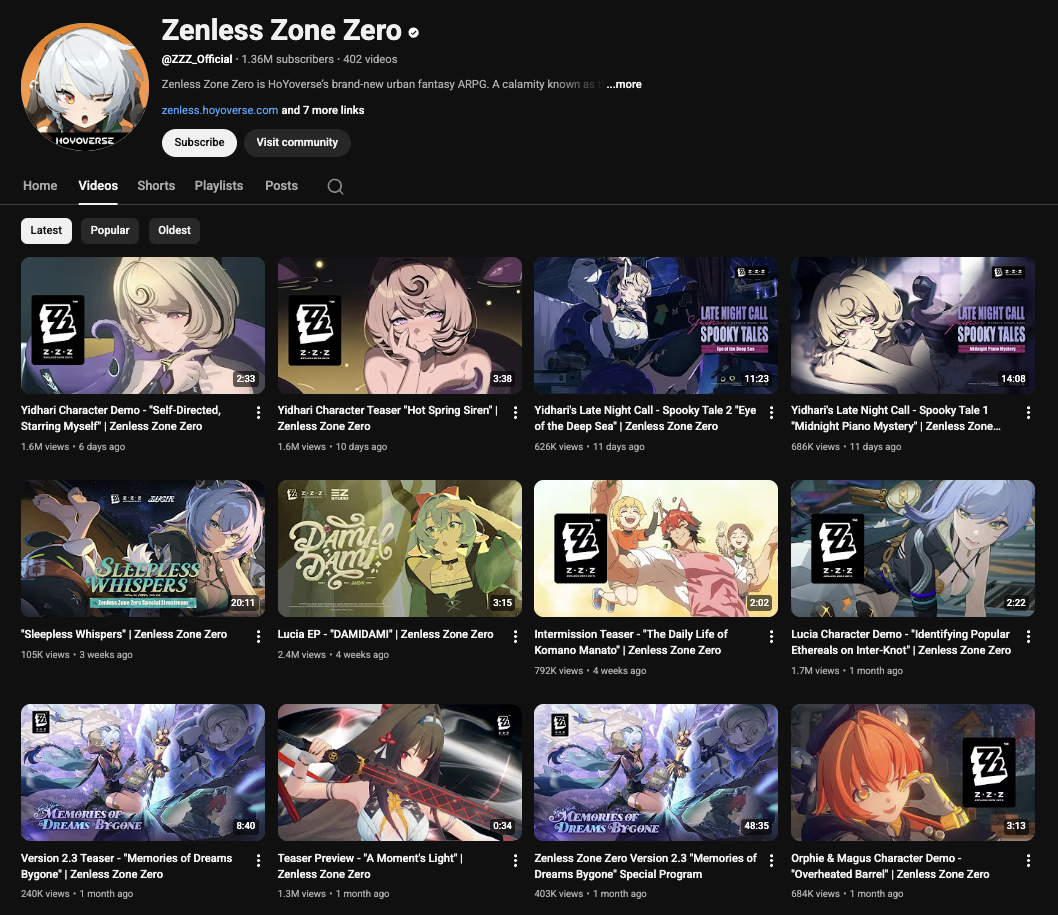The height and width of the screenshot is (915, 1058).
Task: Open Version 2.3 Special Program title
Action: 646,866
